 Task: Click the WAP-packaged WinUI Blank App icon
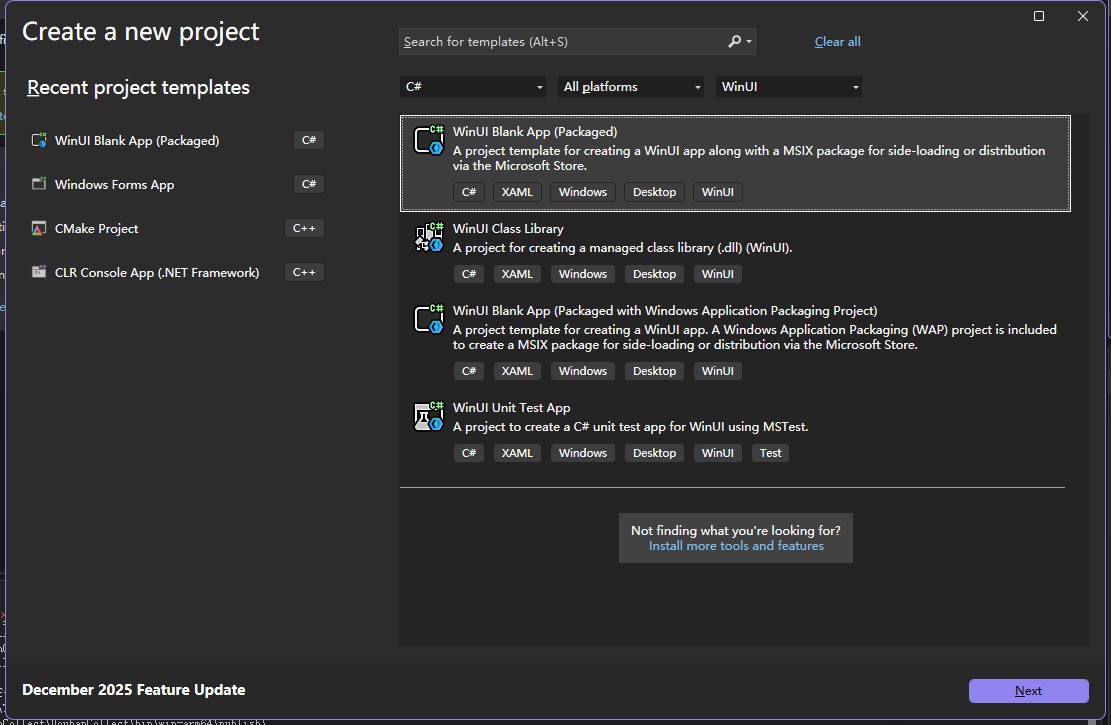[429, 319]
